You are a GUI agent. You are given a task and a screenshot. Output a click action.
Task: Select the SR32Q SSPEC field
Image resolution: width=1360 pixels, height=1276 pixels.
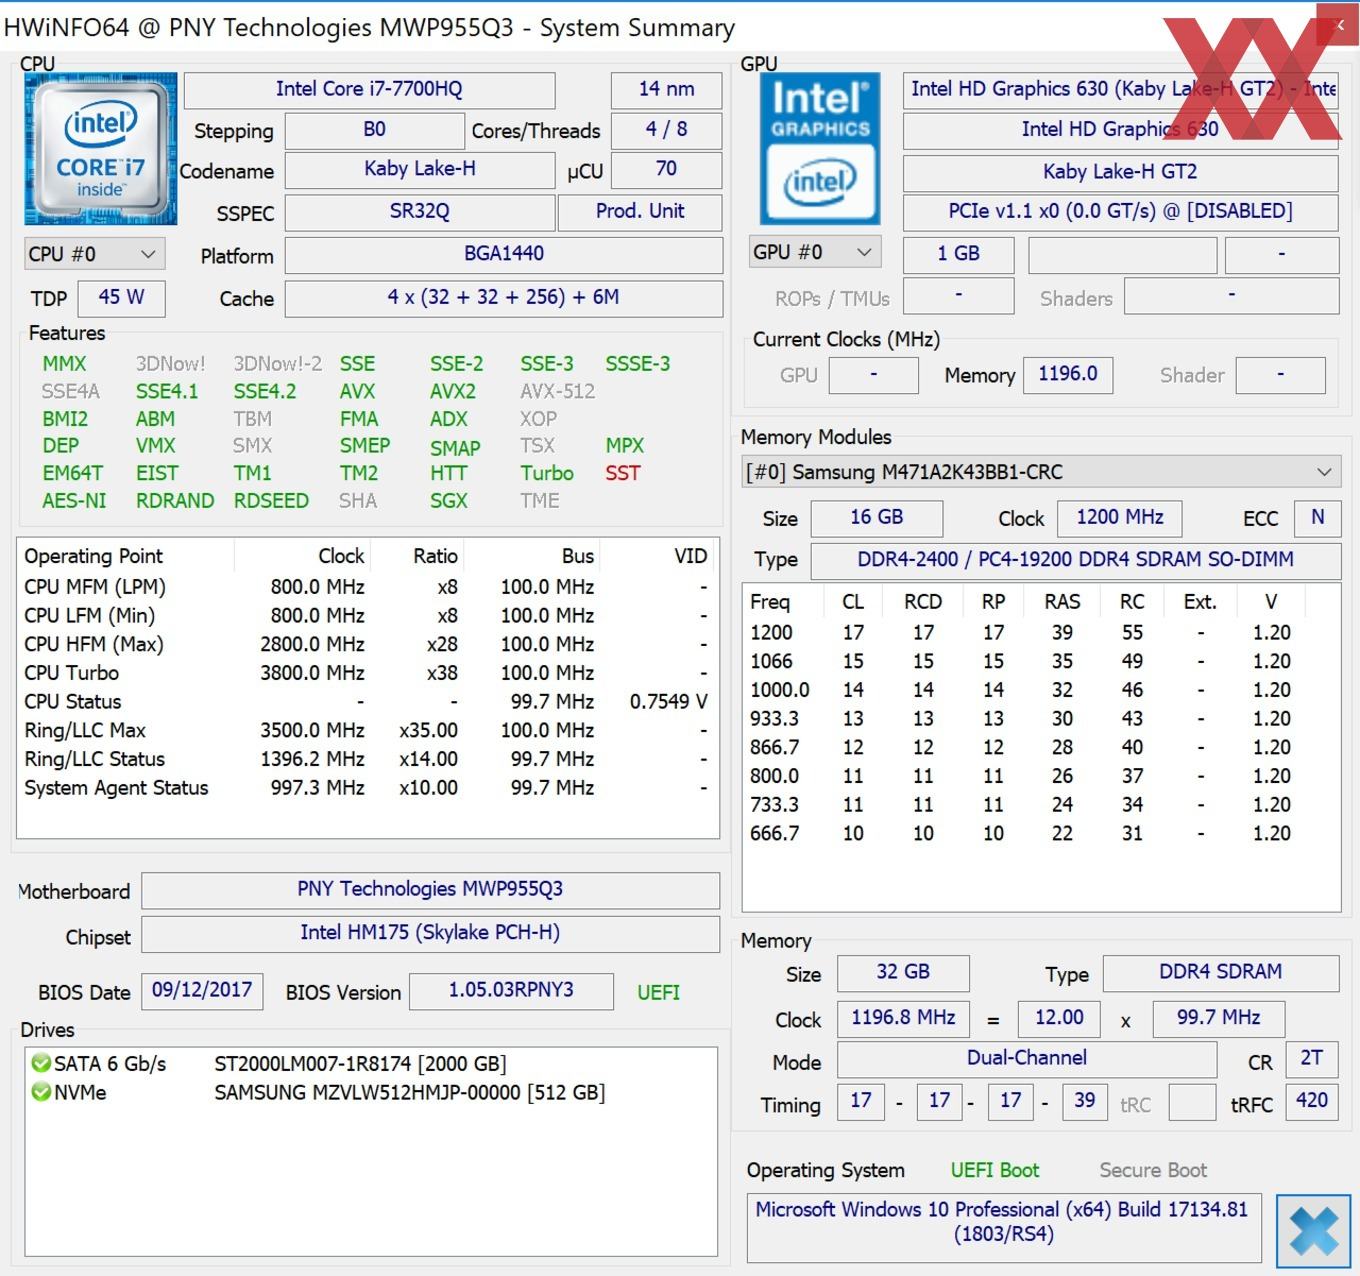[419, 212]
